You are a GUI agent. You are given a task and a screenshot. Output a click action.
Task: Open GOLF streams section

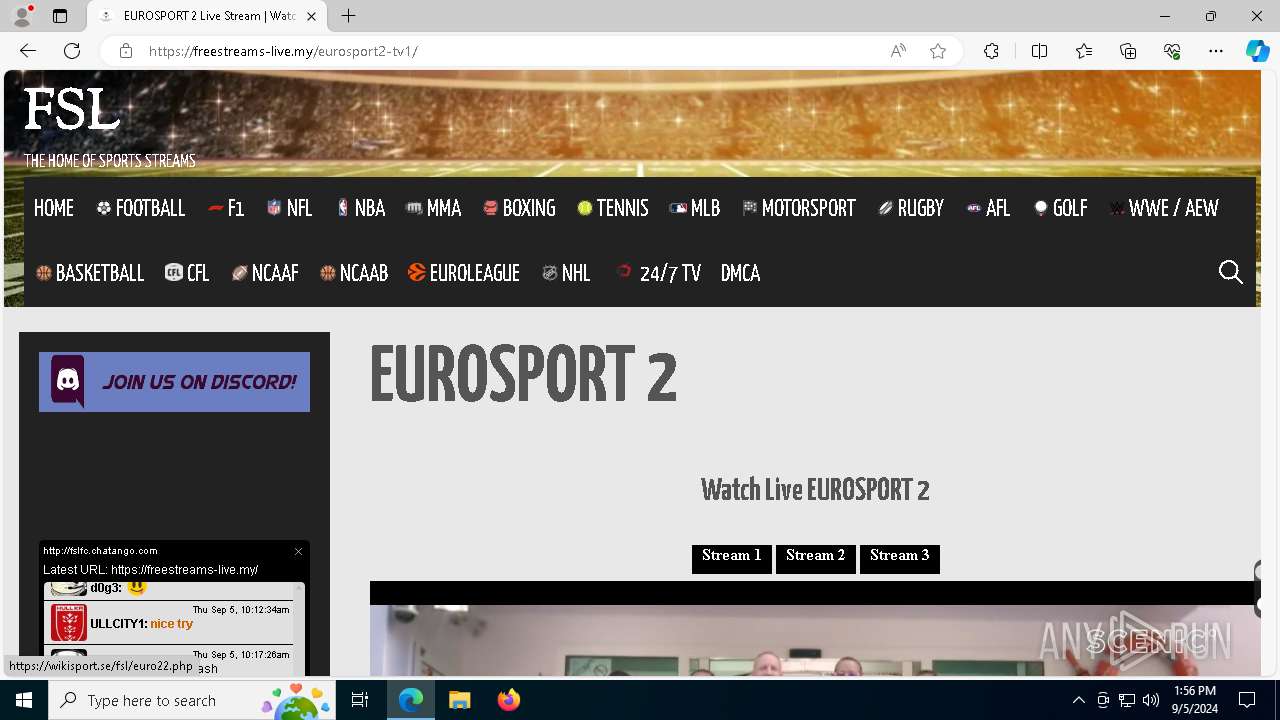coord(1061,208)
